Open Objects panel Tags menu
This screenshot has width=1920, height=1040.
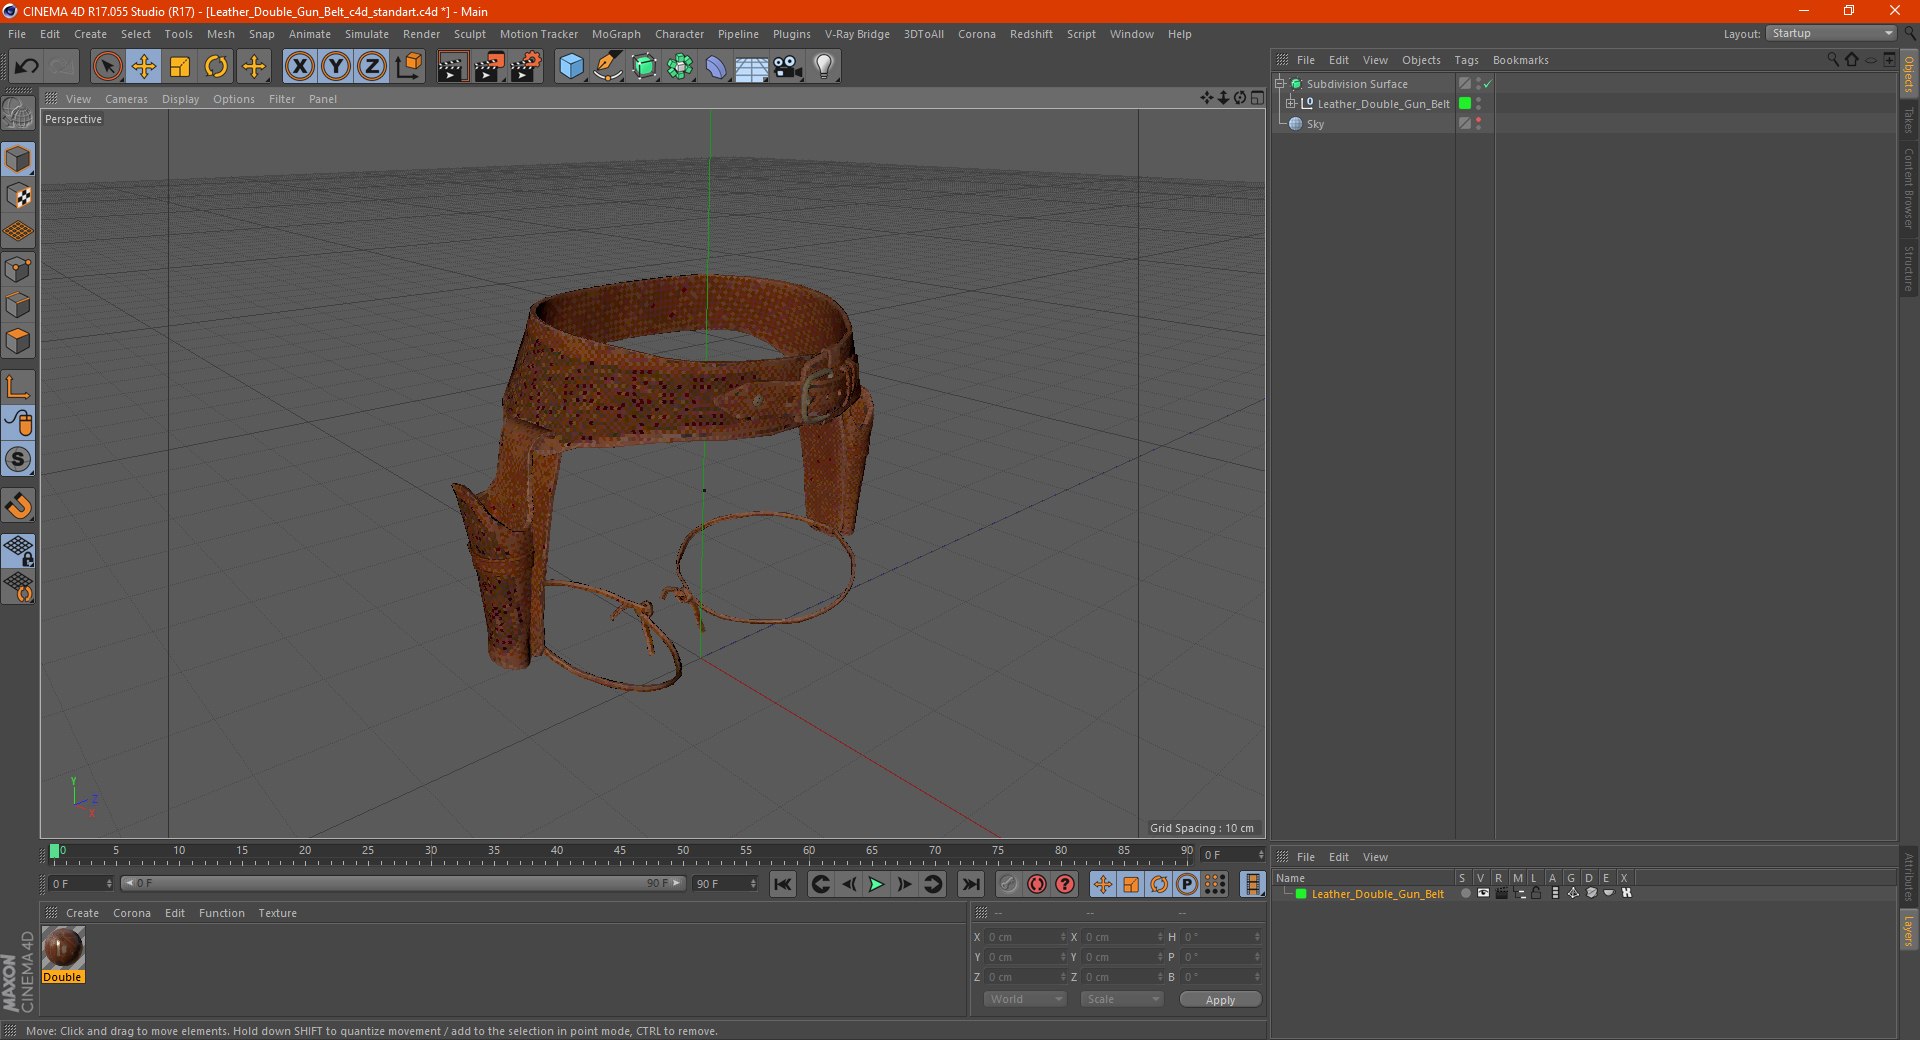click(1466, 60)
